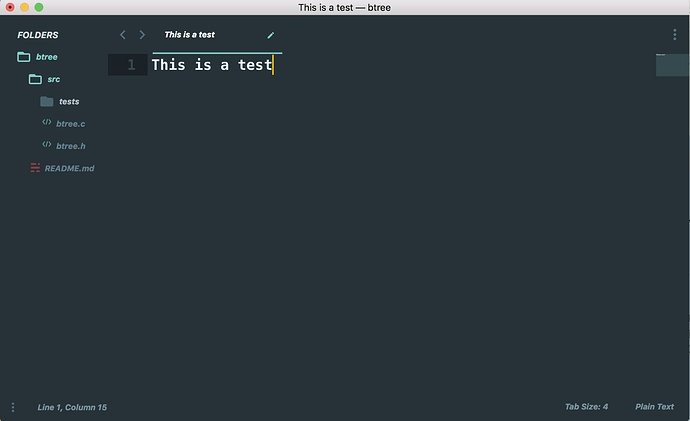Click the FOLDERS sidebar heading

(x=38, y=35)
